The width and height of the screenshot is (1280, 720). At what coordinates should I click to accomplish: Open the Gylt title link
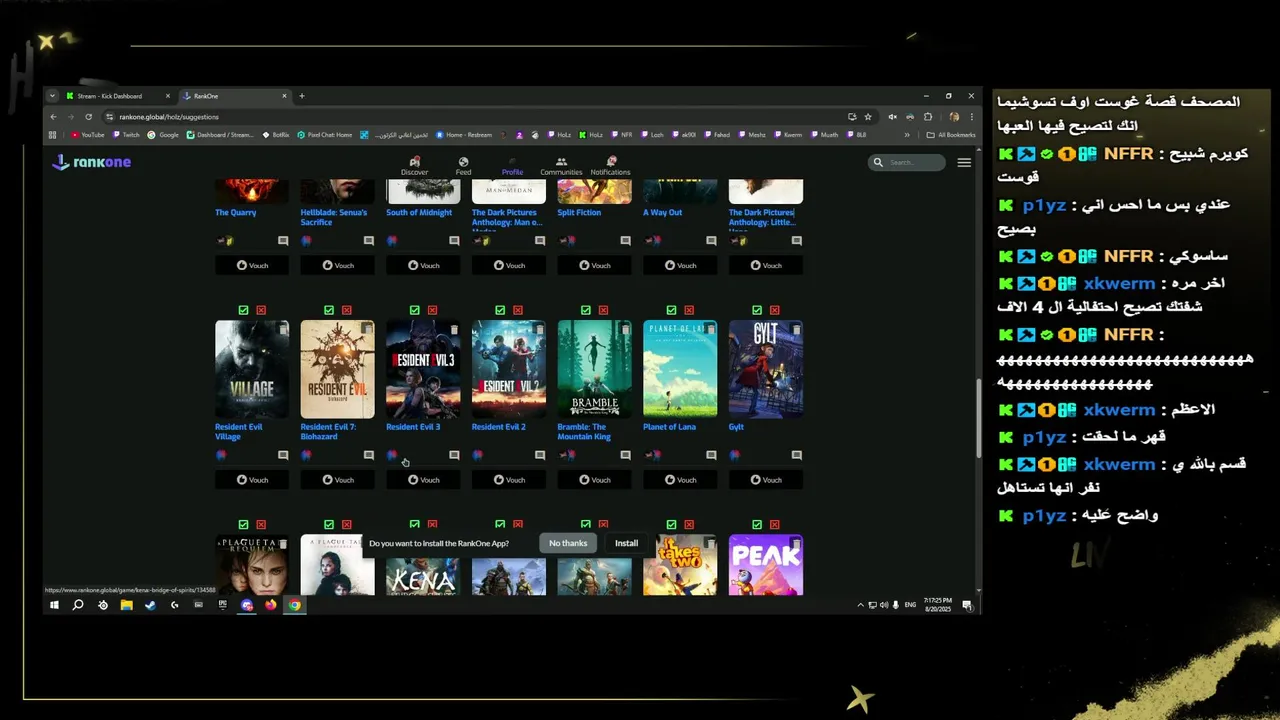click(x=736, y=427)
